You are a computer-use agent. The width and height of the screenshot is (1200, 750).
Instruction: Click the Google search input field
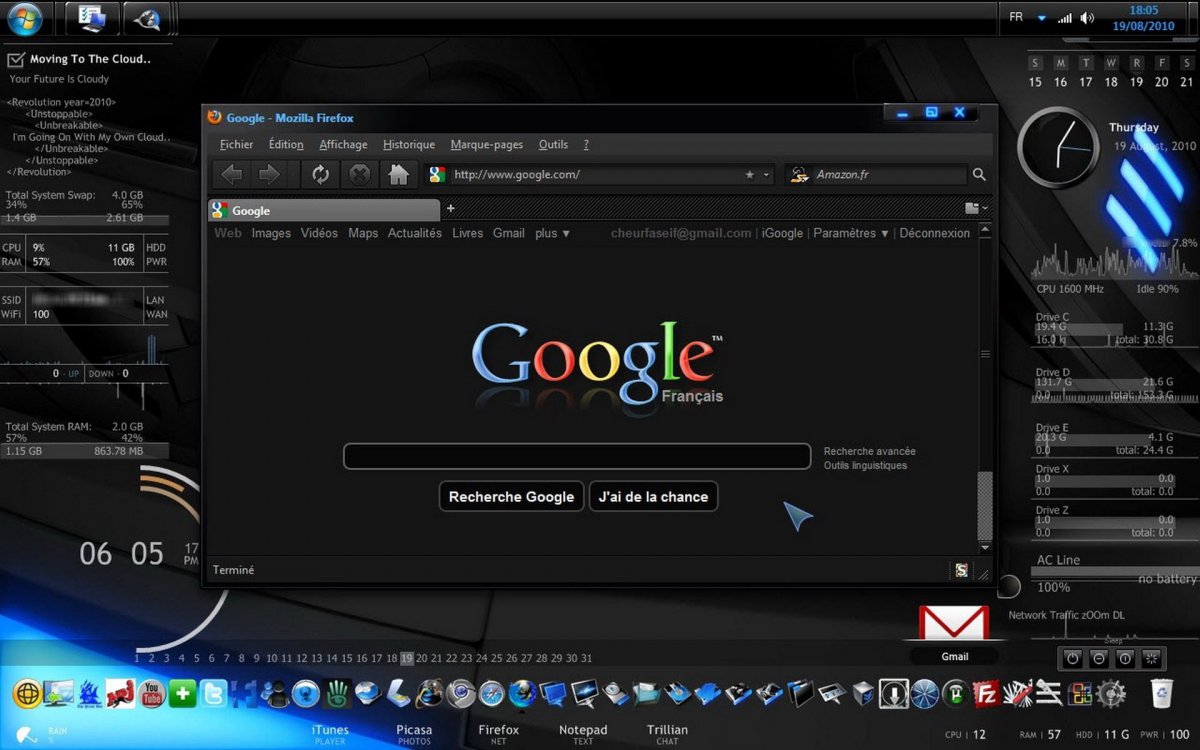(x=577, y=456)
